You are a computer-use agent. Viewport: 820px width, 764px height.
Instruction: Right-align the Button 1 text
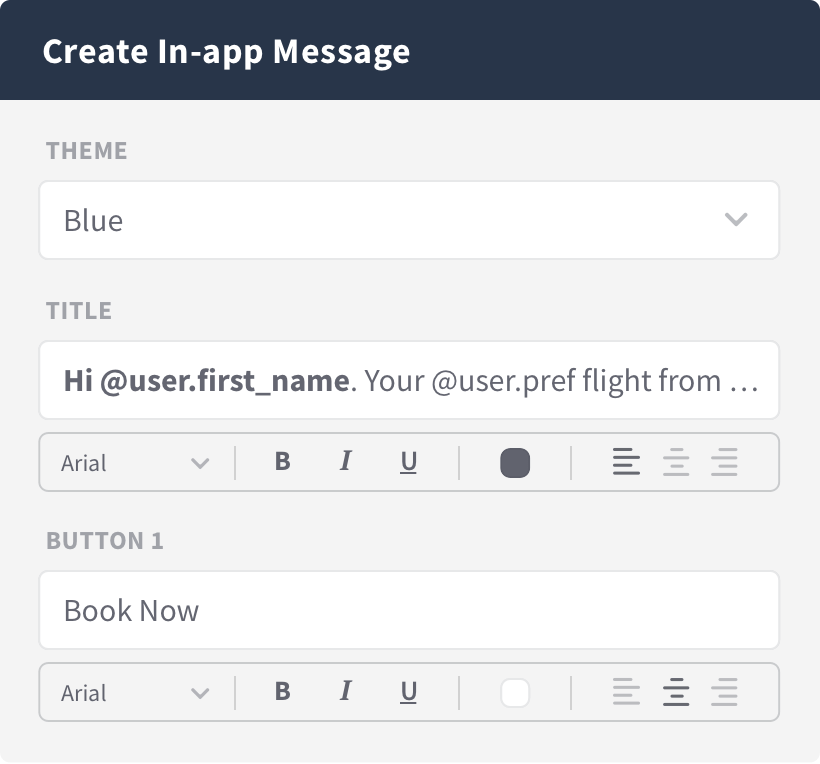click(x=724, y=692)
